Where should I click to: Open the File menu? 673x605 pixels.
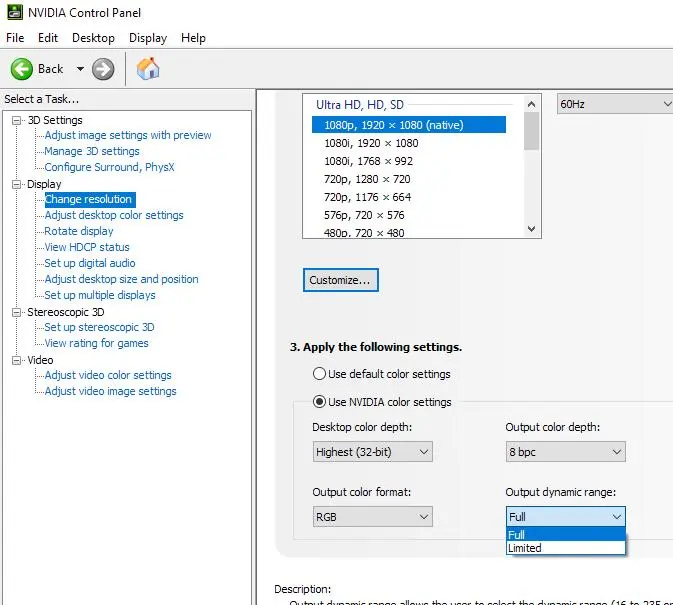pos(15,38)
